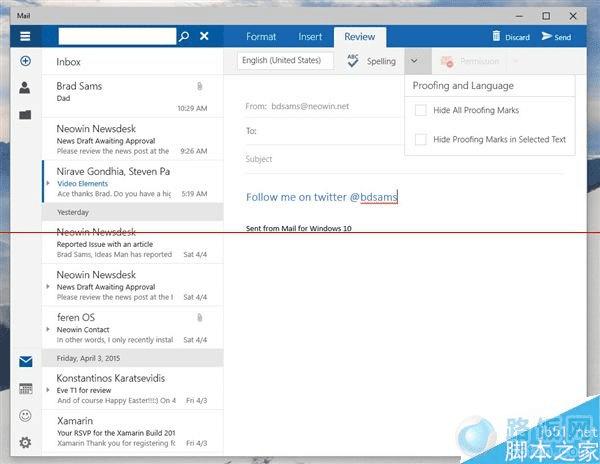Open the feren OS email
Image resolution: width=600 pixels, height=464 pixels.
[x=132, y=328]
